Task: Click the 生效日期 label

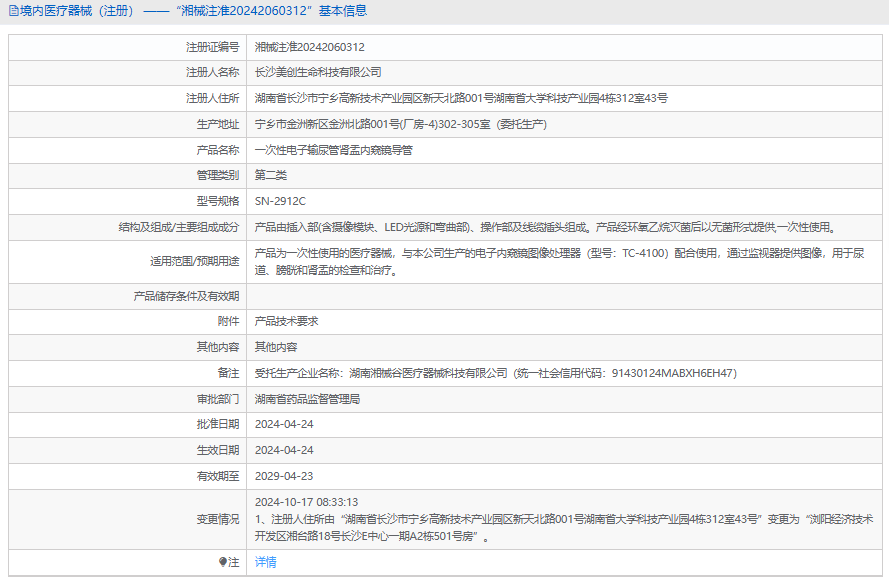Action: (x=218, y=450)
